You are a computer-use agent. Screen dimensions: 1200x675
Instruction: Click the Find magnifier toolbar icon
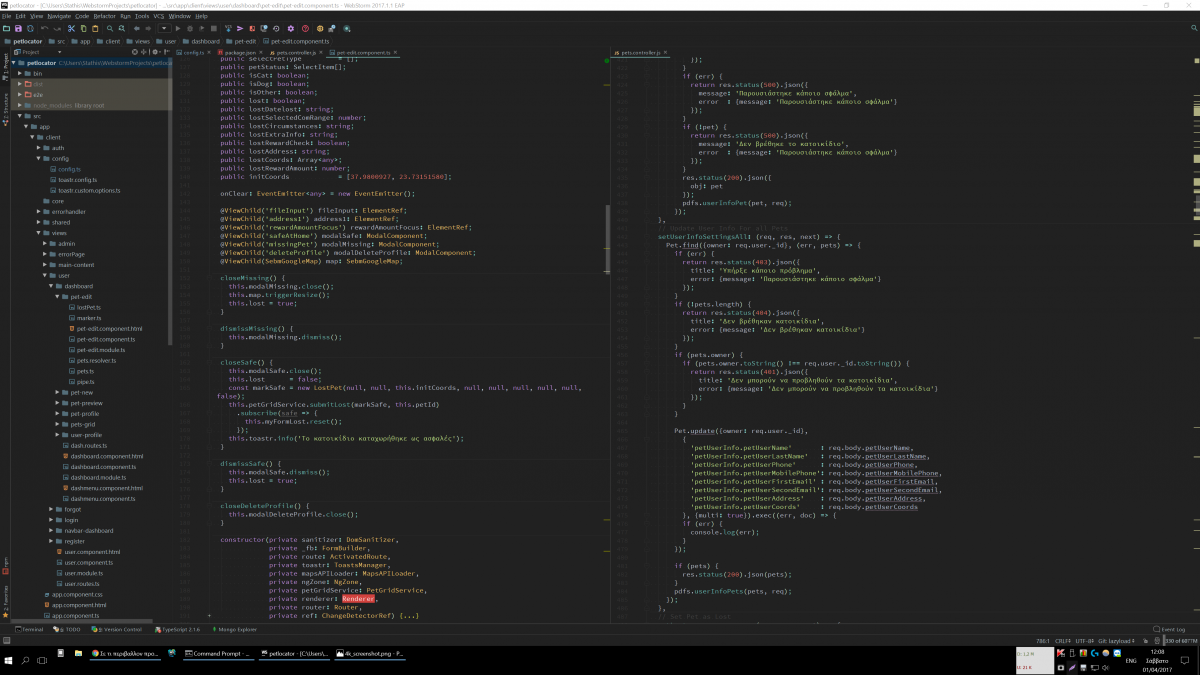(111, 28)
